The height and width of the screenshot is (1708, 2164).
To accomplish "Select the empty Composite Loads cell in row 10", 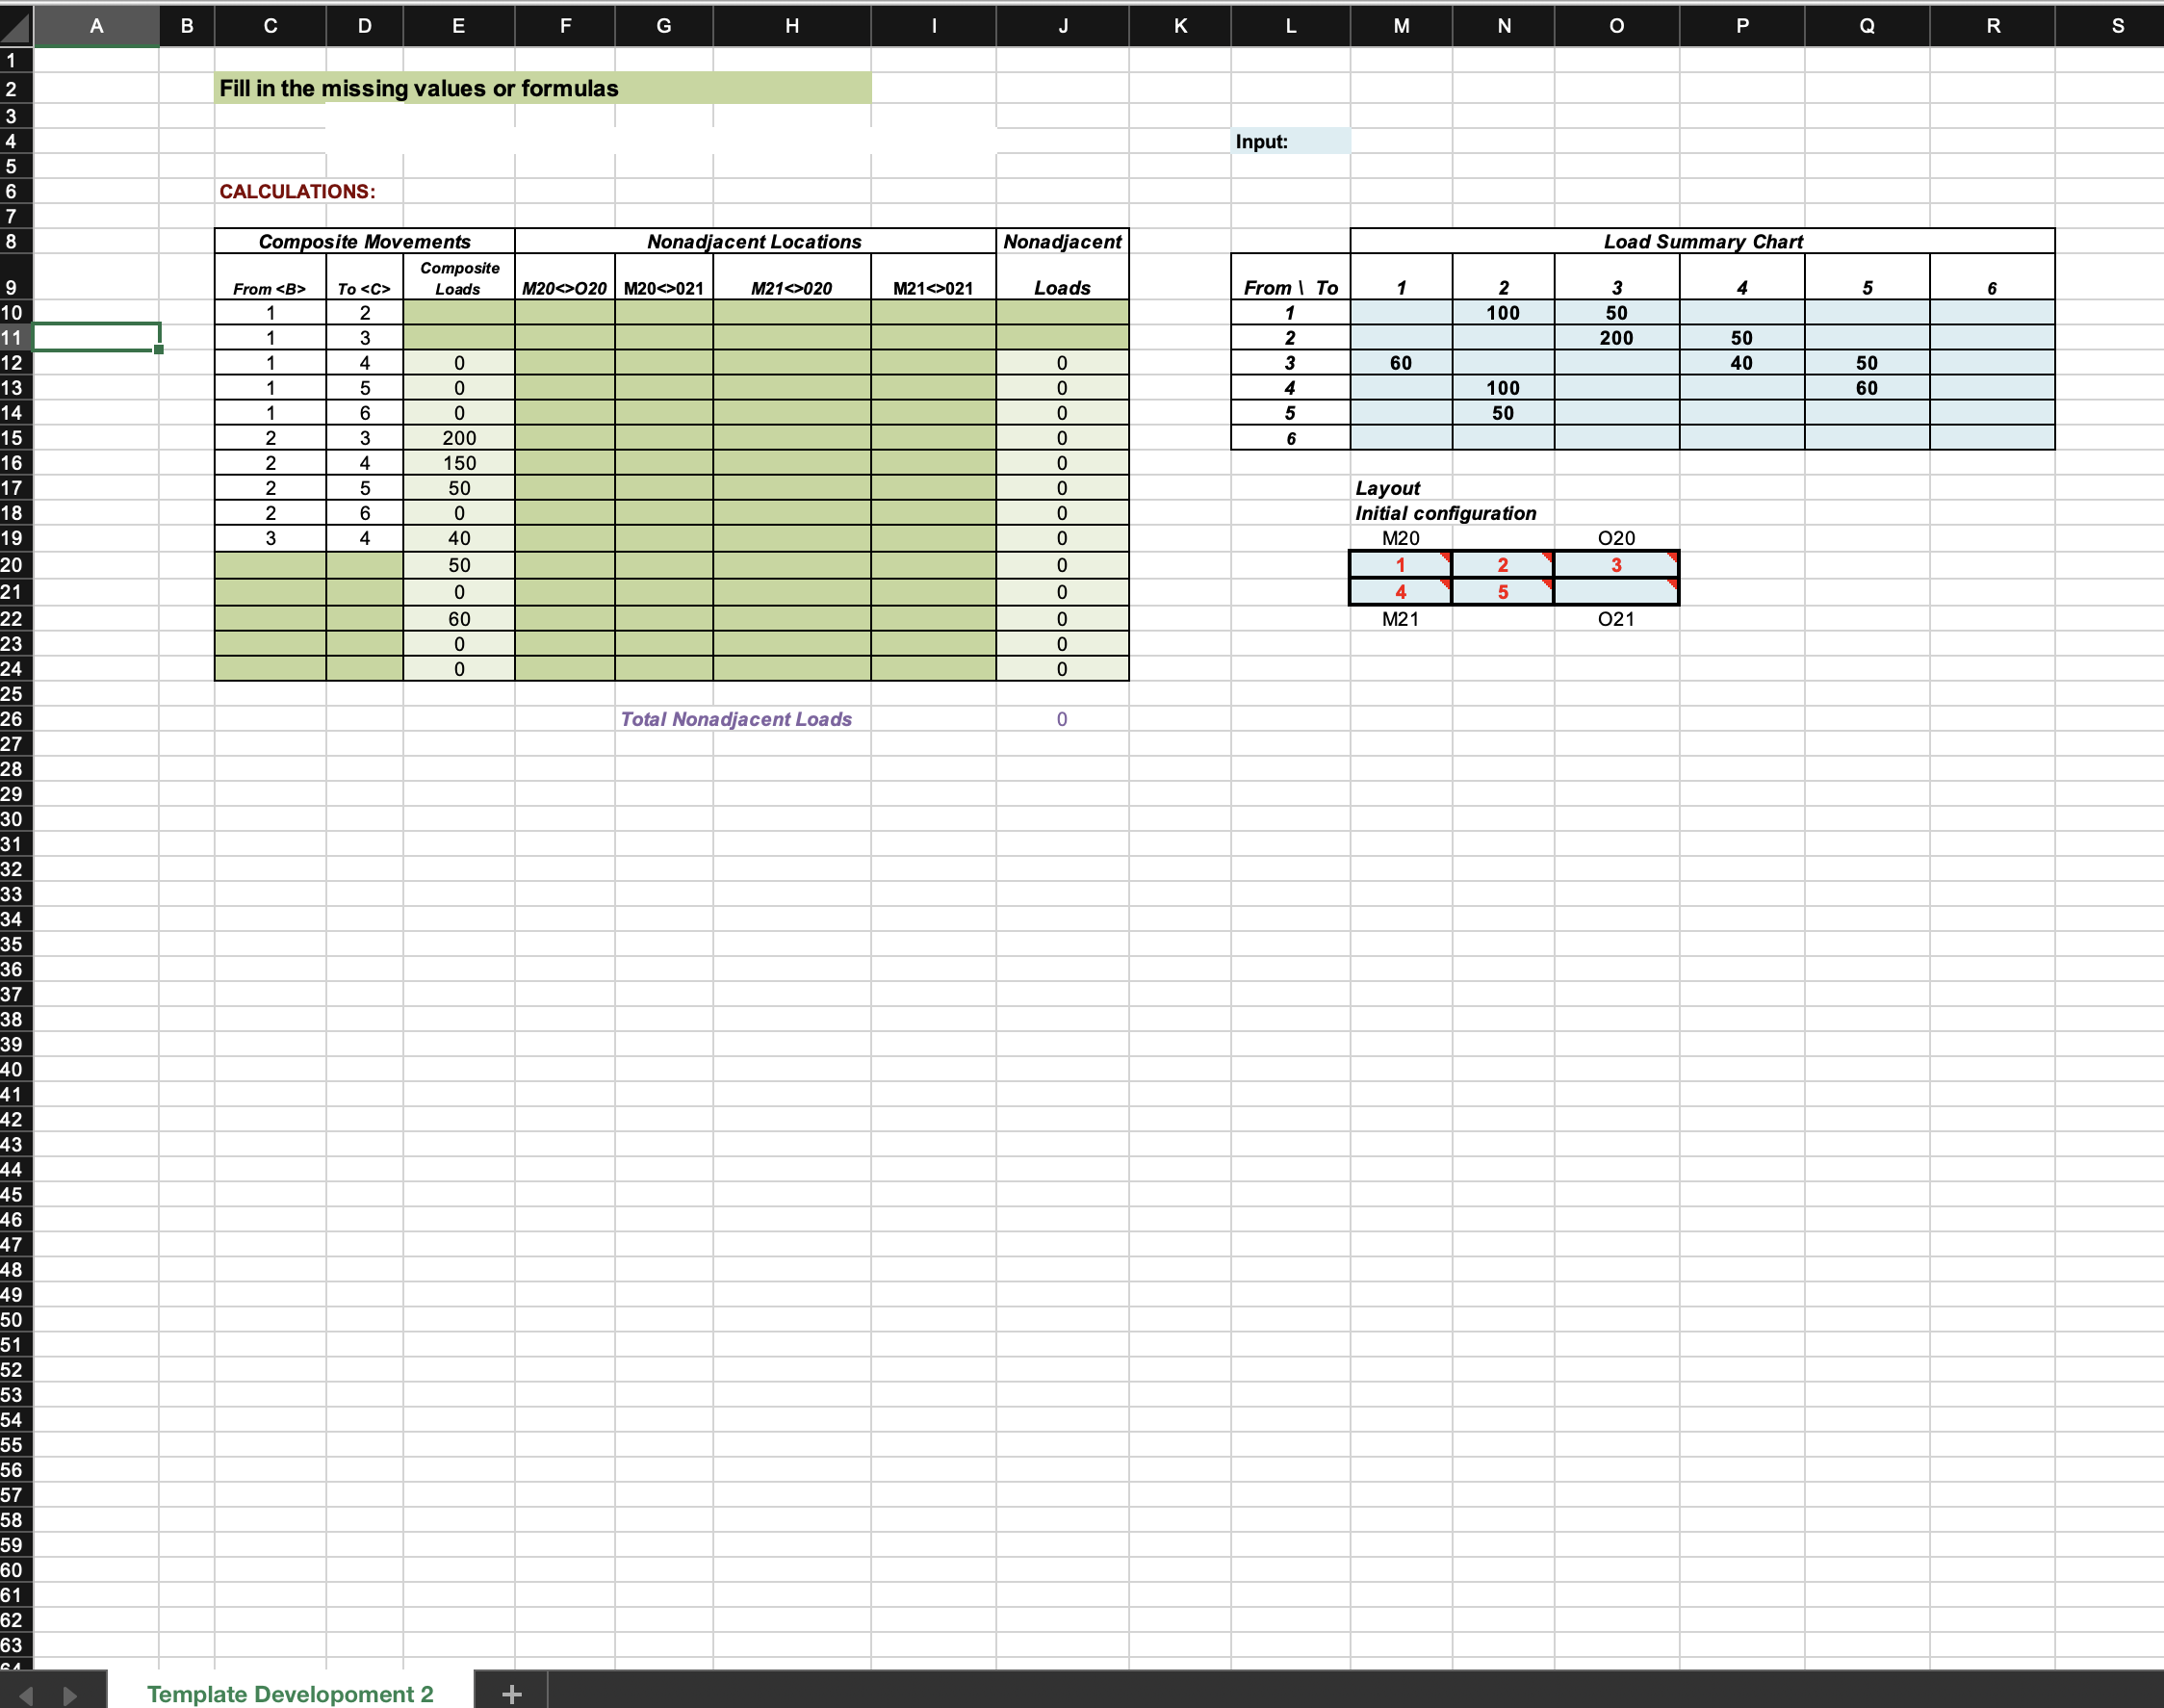I will click(x=459, y=313).
